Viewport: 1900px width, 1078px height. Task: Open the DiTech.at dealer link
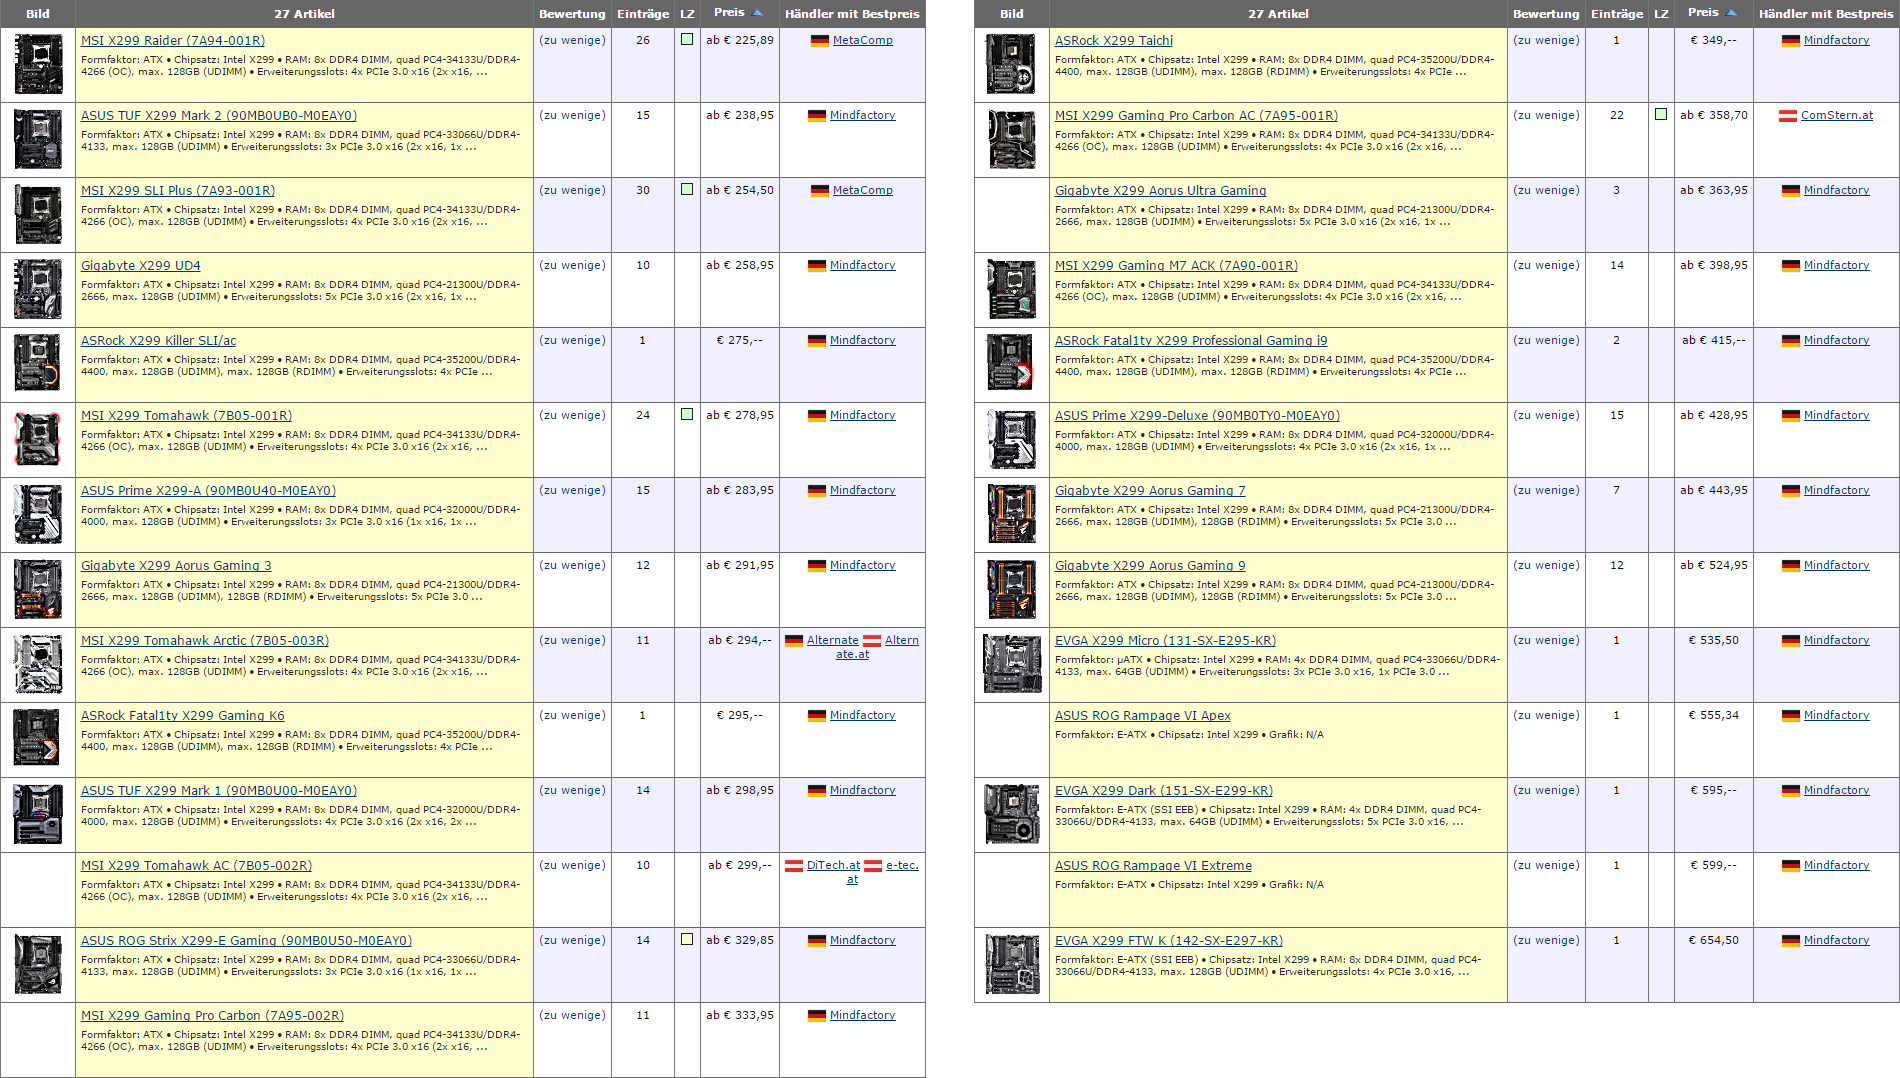[833, 866]
